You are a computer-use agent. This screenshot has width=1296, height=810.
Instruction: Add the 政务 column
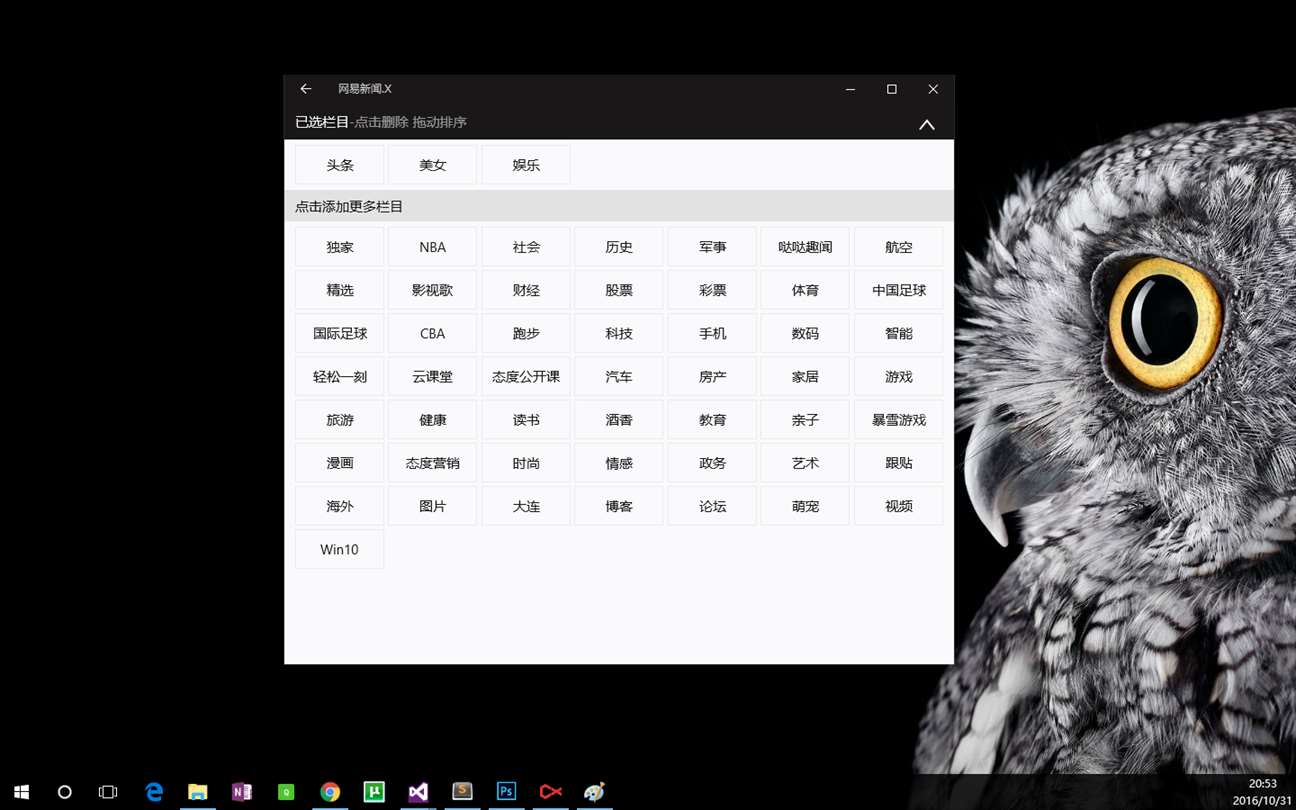712,463
